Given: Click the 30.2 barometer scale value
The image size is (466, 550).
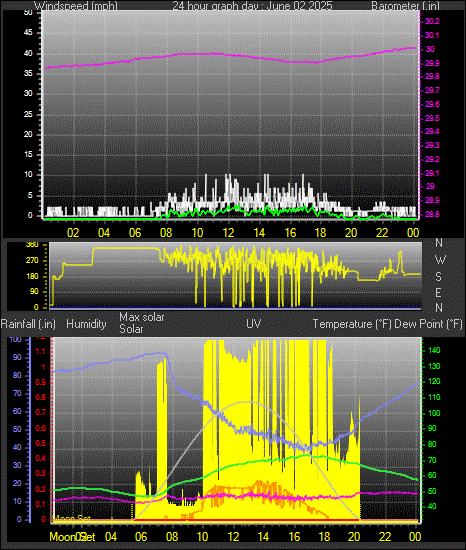Looking at the screenshot, I should [x=432, y=21].
